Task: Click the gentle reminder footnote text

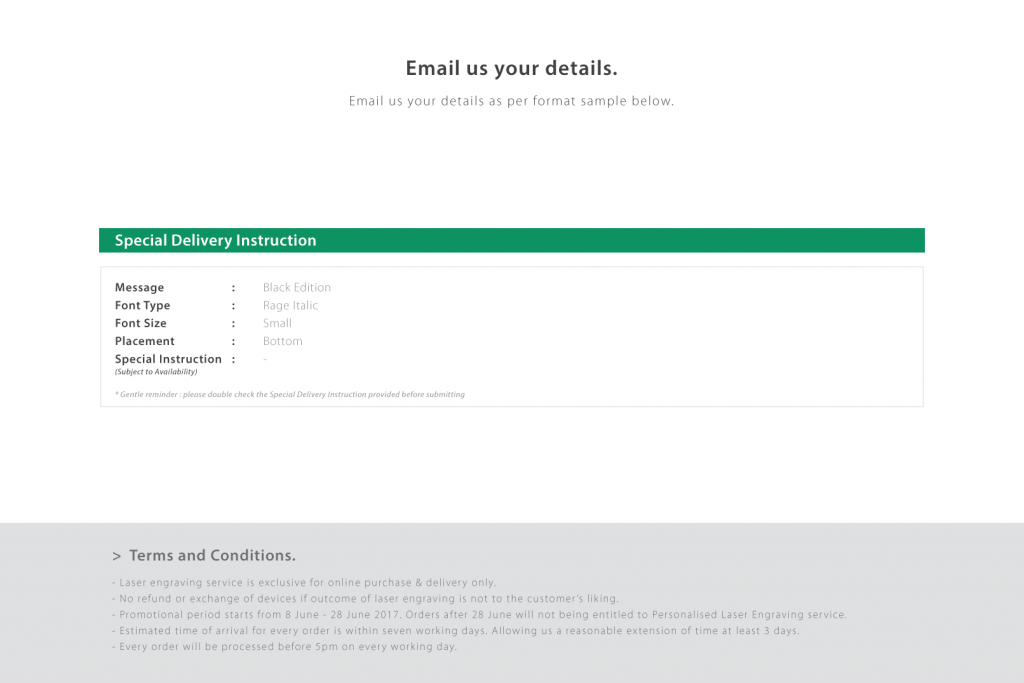Action: click(290, 394)
